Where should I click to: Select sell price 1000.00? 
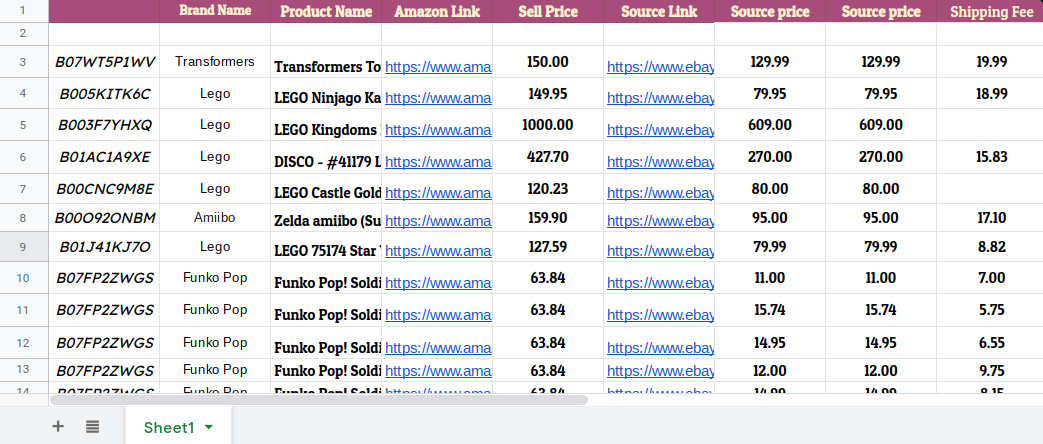548,124
